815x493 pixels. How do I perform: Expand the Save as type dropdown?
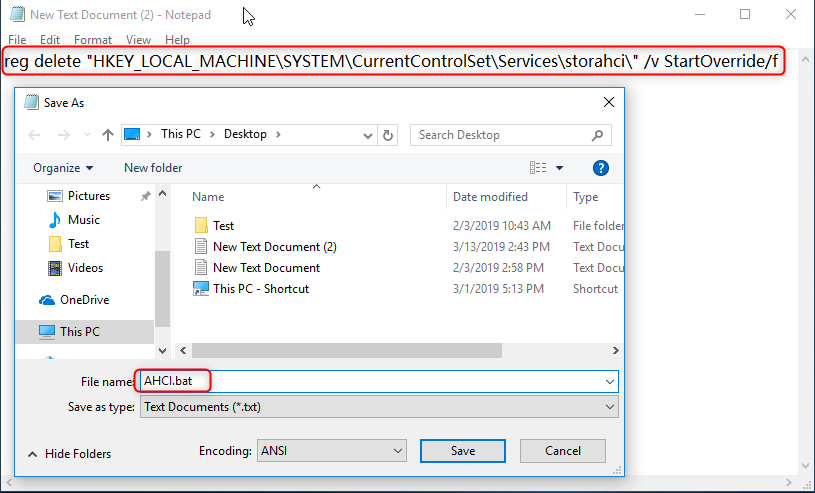click(x=378, y=407)
